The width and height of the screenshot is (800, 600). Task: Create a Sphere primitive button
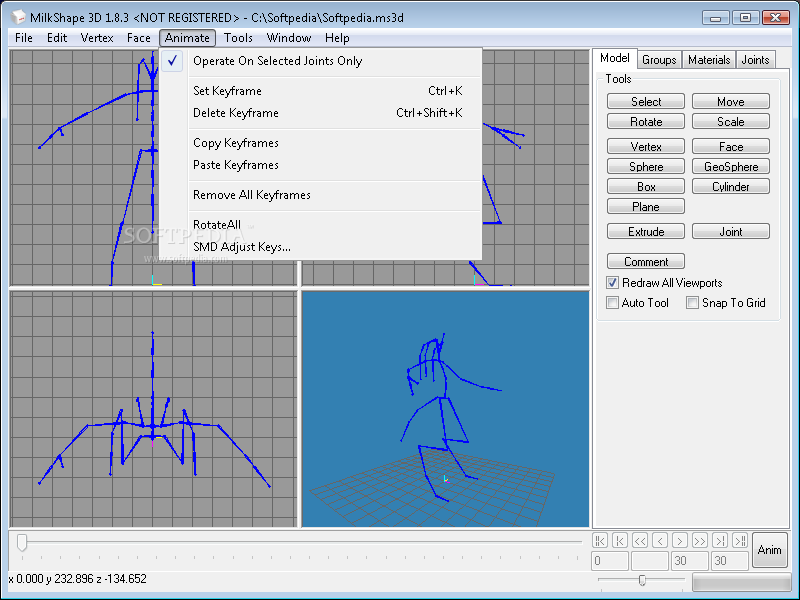pyautogui.click(x=646, y=166)
